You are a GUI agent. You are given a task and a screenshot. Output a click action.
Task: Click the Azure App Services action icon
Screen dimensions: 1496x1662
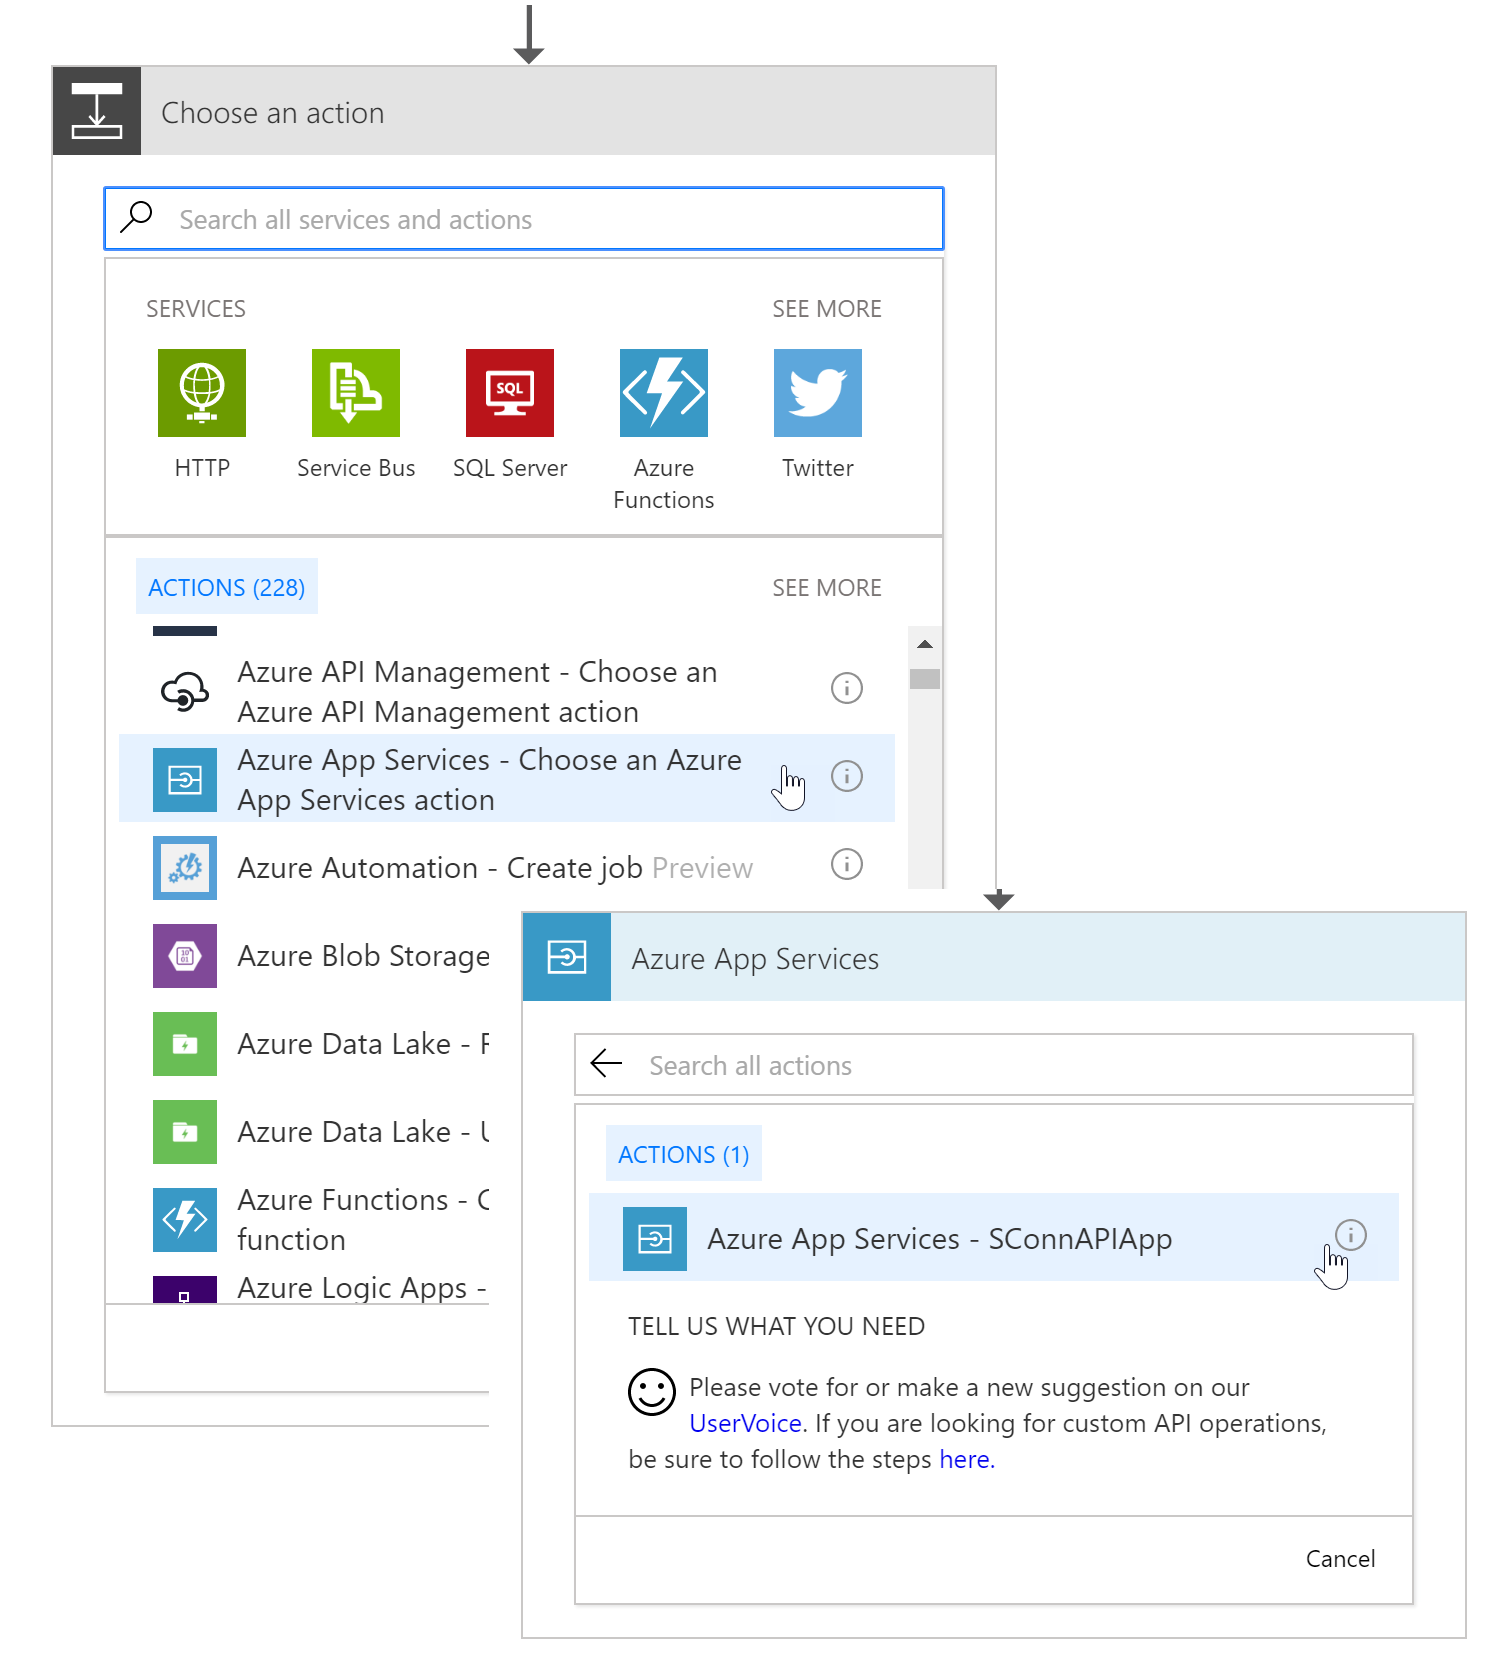tap(185, 779)
